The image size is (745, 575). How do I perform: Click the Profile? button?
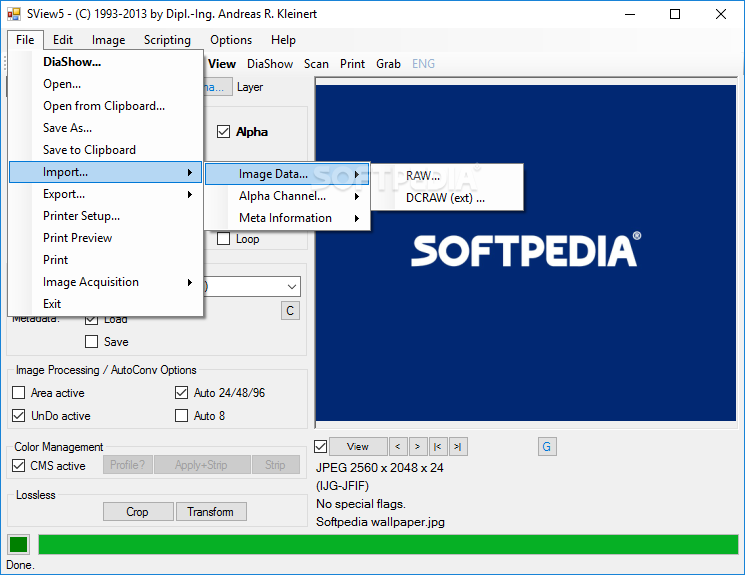point(128,465)
